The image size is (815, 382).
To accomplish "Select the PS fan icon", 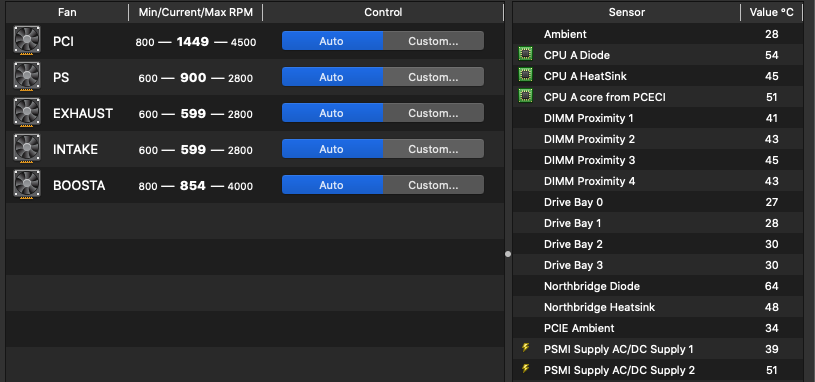I will 27,77.
